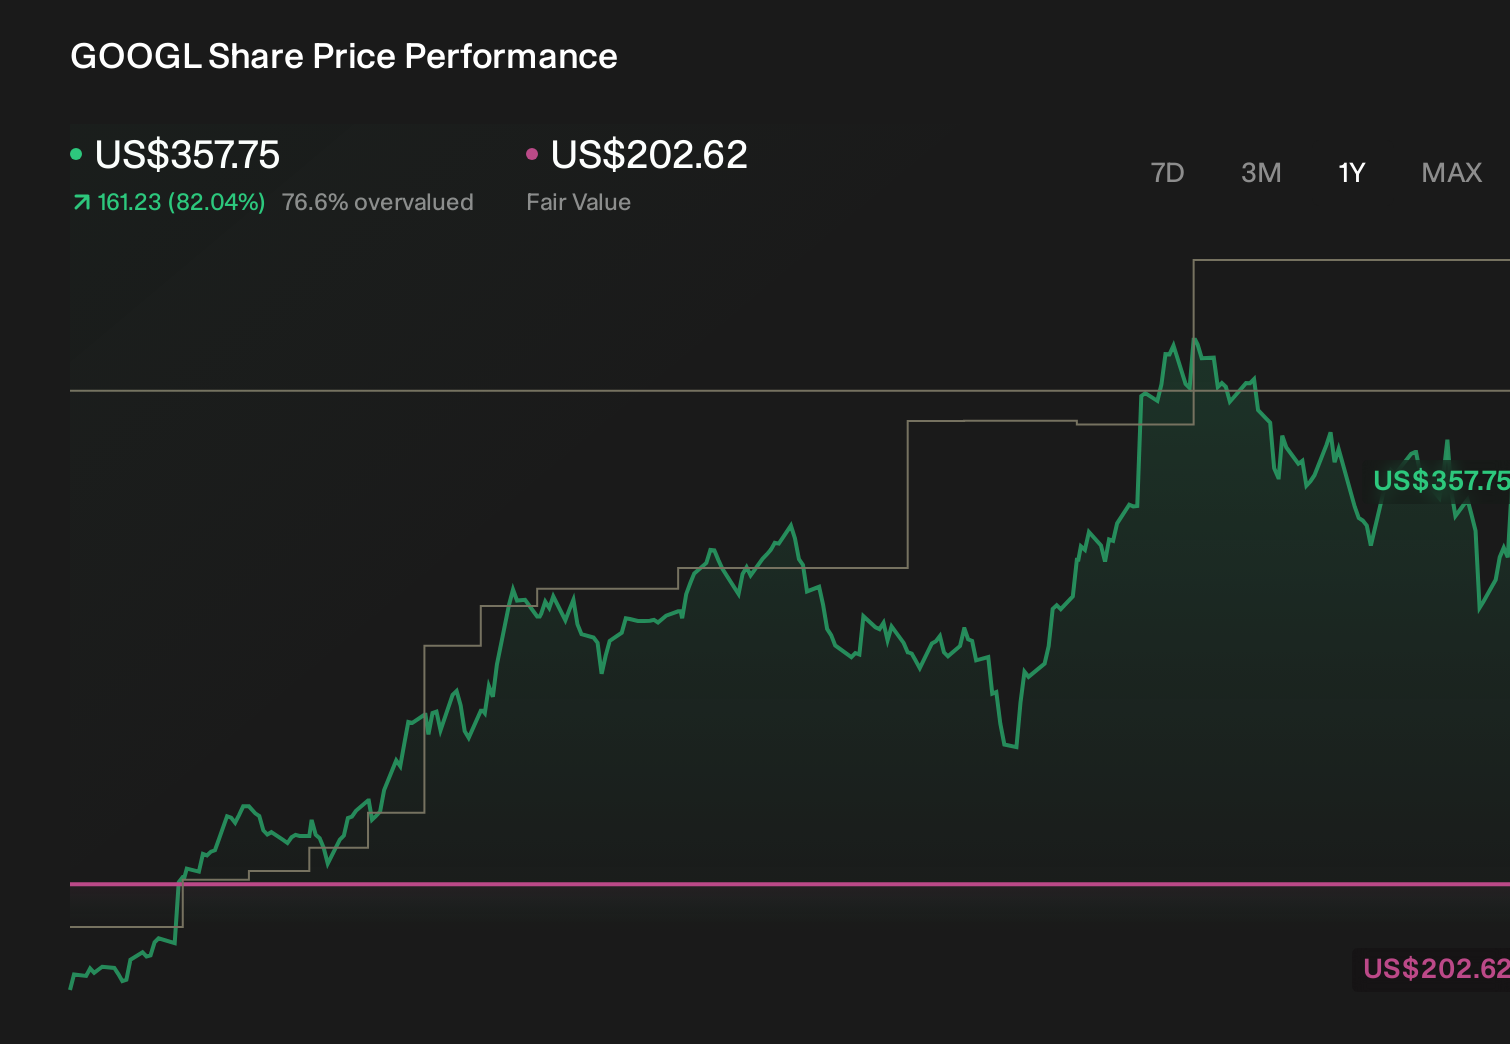Select the 1Y time range
Screen dimensions: 1510x1044
pos(1351,173)
